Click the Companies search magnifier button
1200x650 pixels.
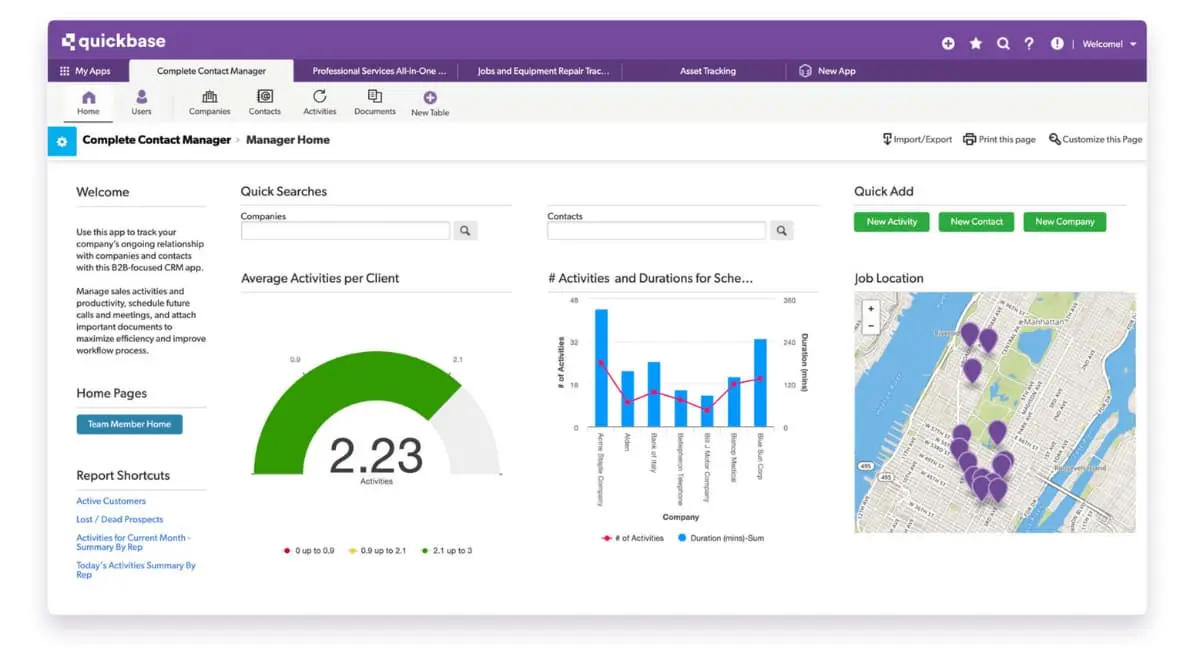pyautogui.click(x=465, y=231)
